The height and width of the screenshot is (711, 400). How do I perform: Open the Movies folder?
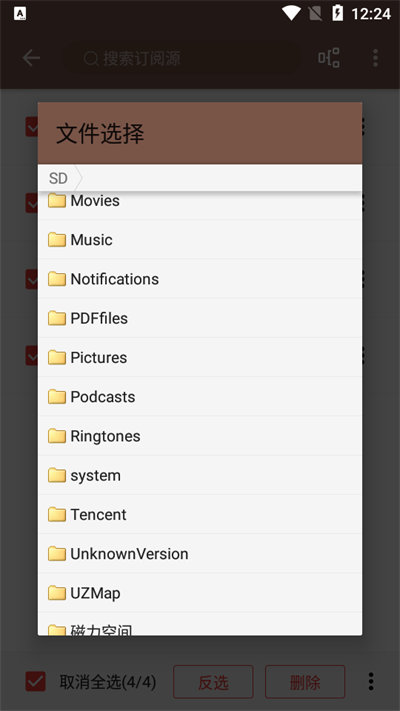(x=200, y=201)
